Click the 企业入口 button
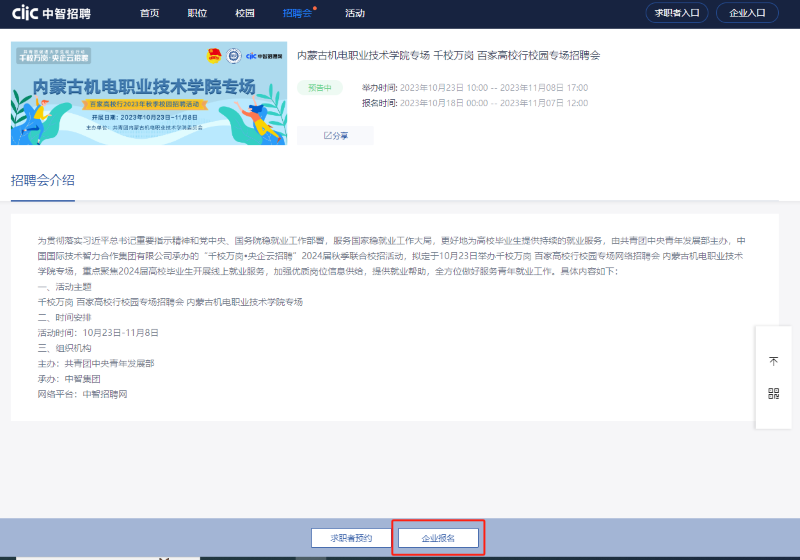This screenshot has height=560, width=800. tap(747, 13)
